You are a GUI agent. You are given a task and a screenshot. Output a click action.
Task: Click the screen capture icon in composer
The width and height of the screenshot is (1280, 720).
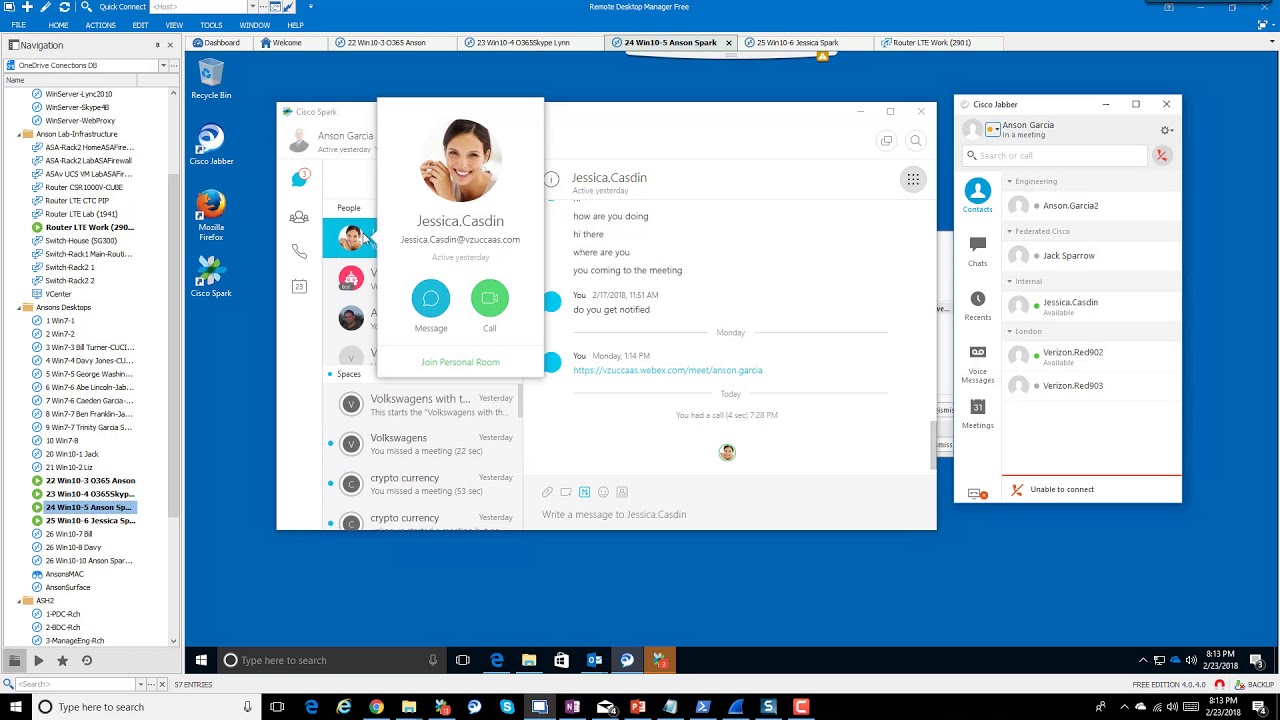point(566,492)
